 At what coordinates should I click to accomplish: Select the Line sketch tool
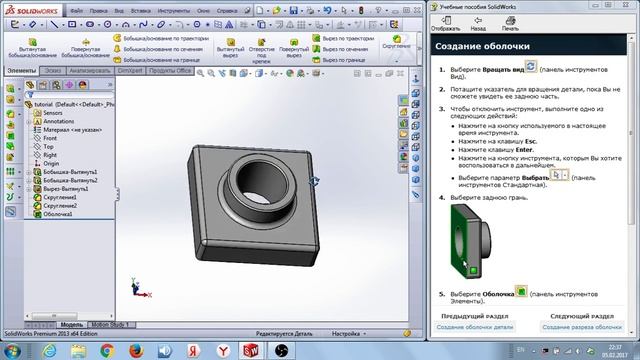(x=53, y=25)
